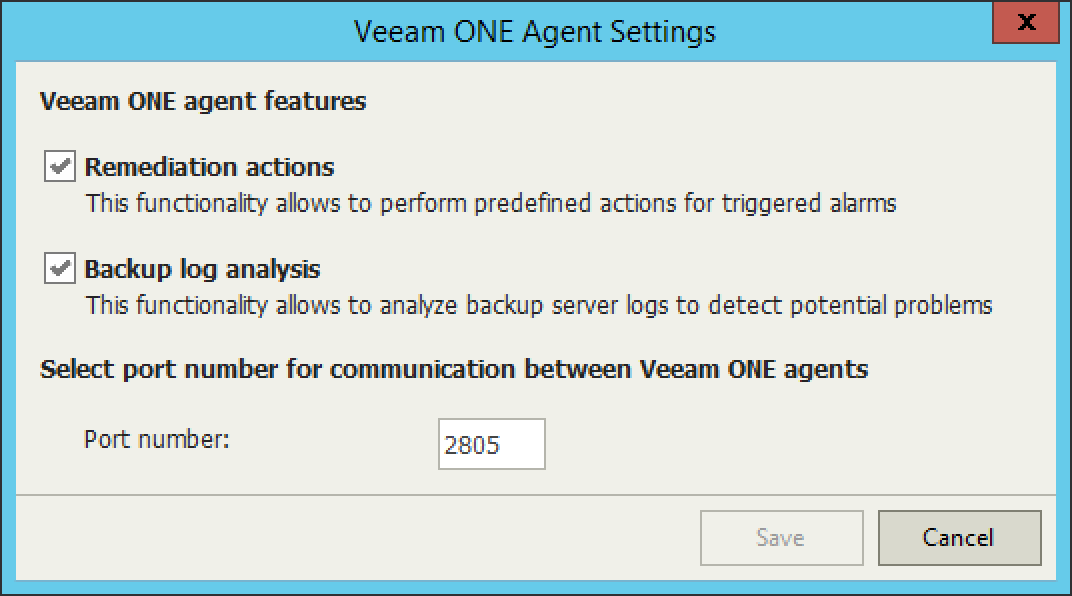1072x596 pixels.
Task: Click the Veeam ONE Agent Settings title bar
Action: pos(535,31)
